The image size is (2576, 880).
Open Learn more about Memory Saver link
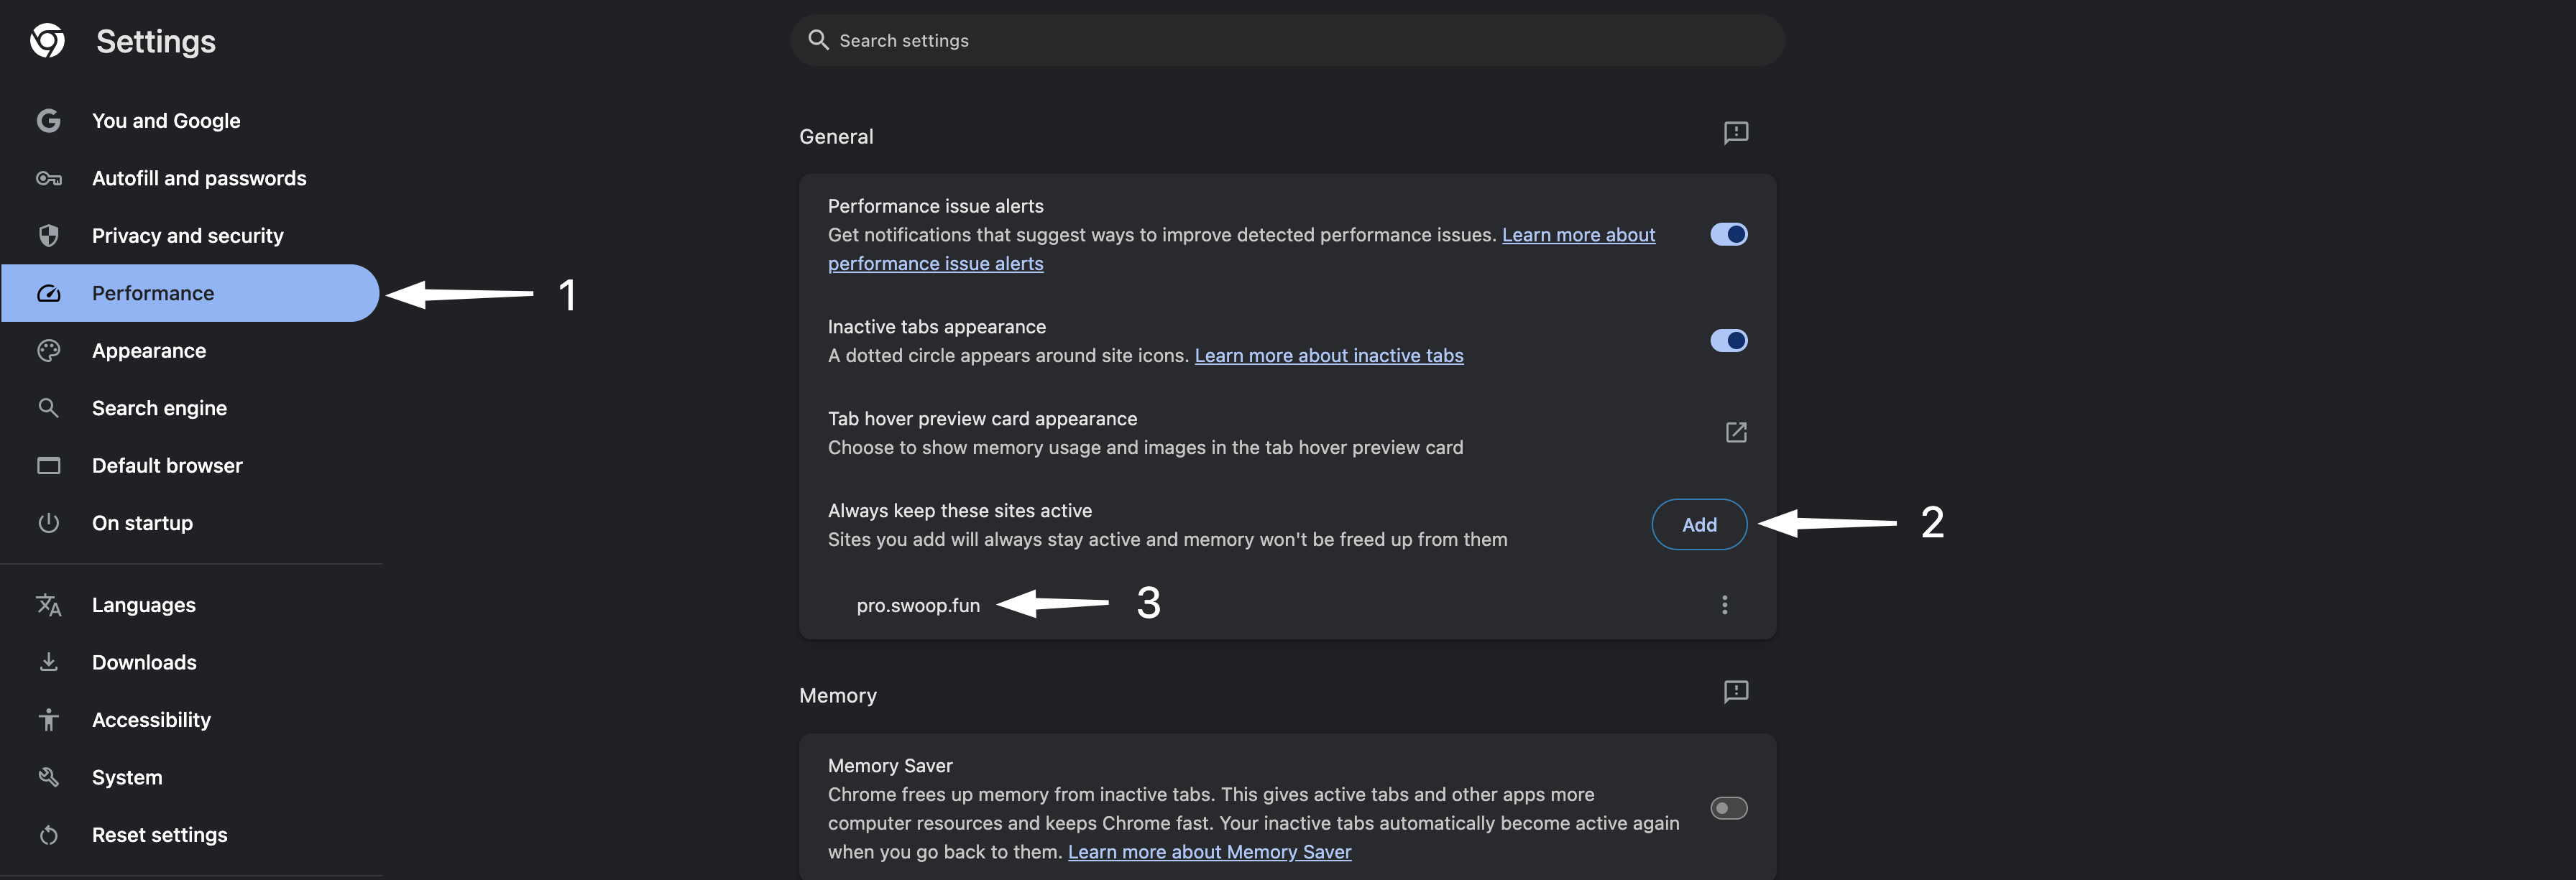coord(1209,852)
